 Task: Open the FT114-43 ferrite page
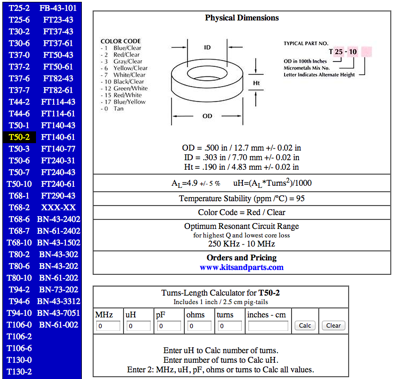pos(58,102)
